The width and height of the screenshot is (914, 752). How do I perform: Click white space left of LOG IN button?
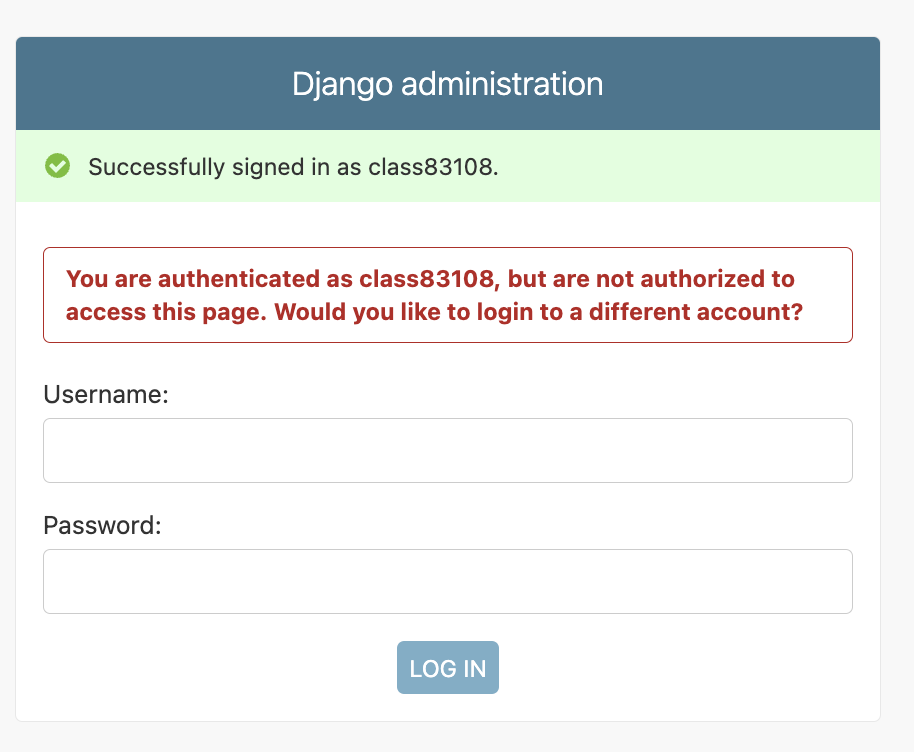click(x=220, y=668)
